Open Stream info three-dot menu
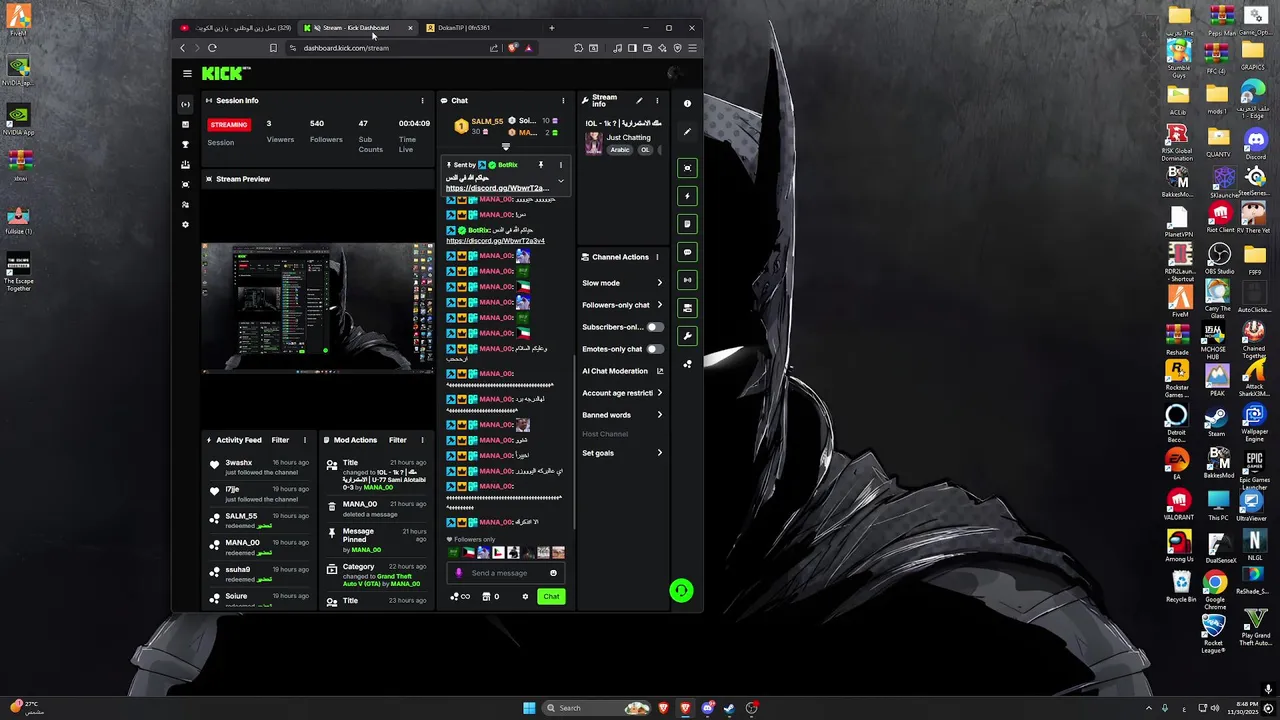Screen dimensions: 1280x720 (x=657, y=100)
